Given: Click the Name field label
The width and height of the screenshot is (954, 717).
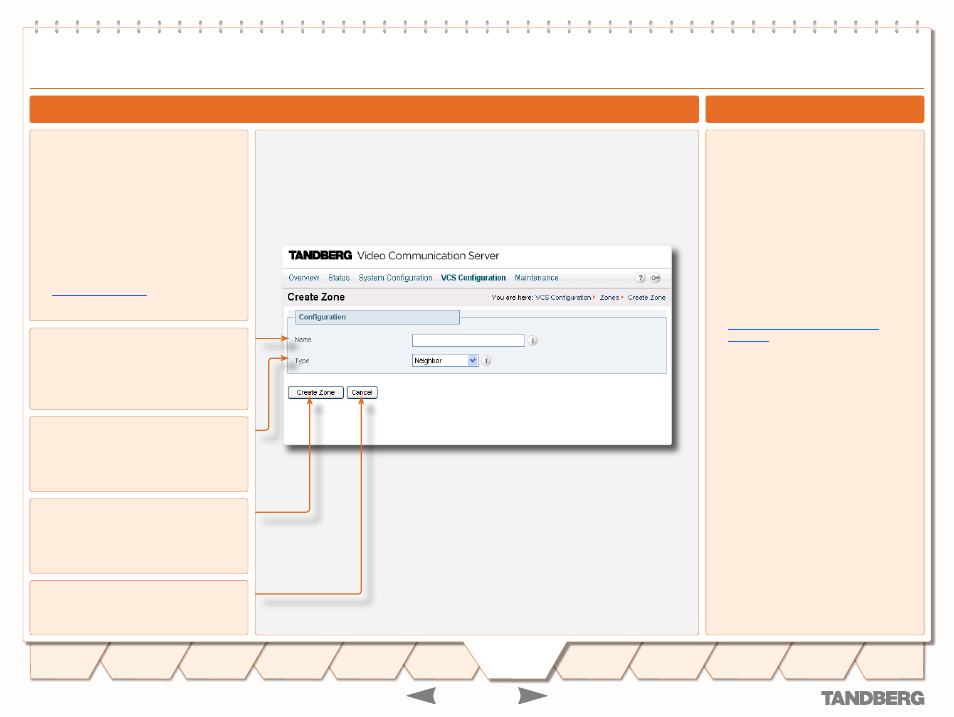Looking at the screenshot, I should pos(303,340).
